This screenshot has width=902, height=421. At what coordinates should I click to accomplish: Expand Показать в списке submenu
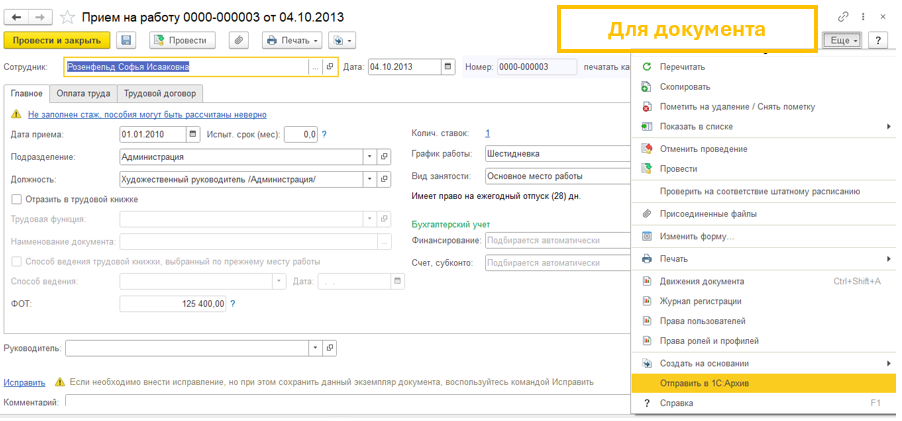[889, 127]
